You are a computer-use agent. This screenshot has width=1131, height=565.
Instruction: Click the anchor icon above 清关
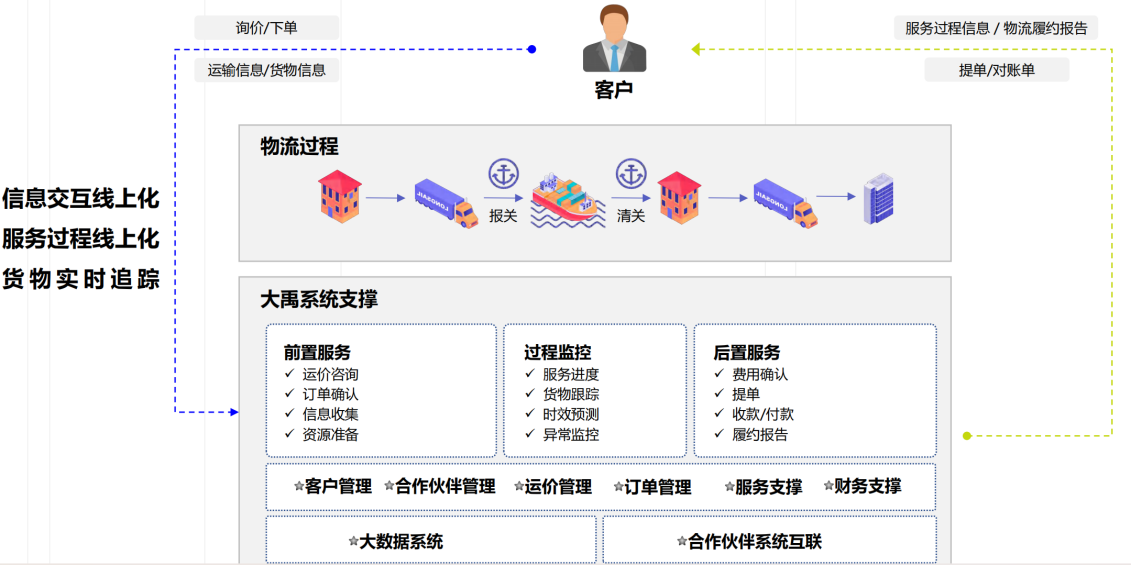[631, 174]
